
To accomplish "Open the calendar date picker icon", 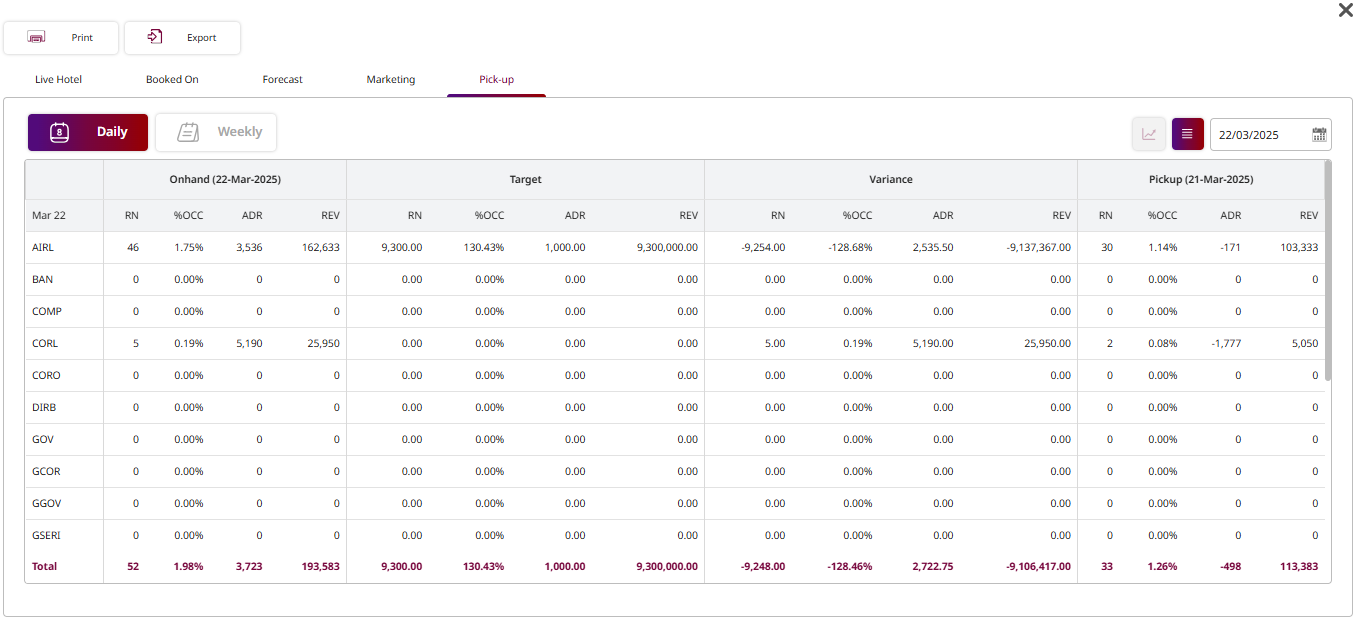I will point(1319,134).
